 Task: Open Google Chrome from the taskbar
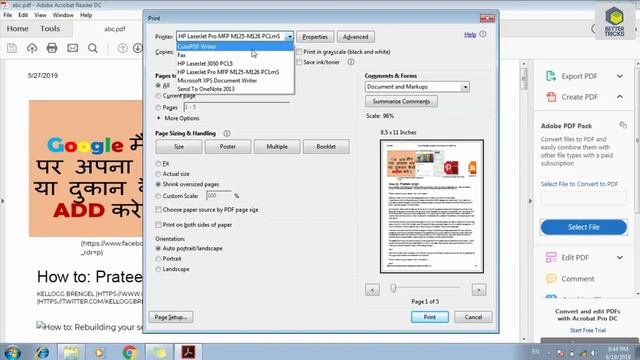tap(129, 352)
